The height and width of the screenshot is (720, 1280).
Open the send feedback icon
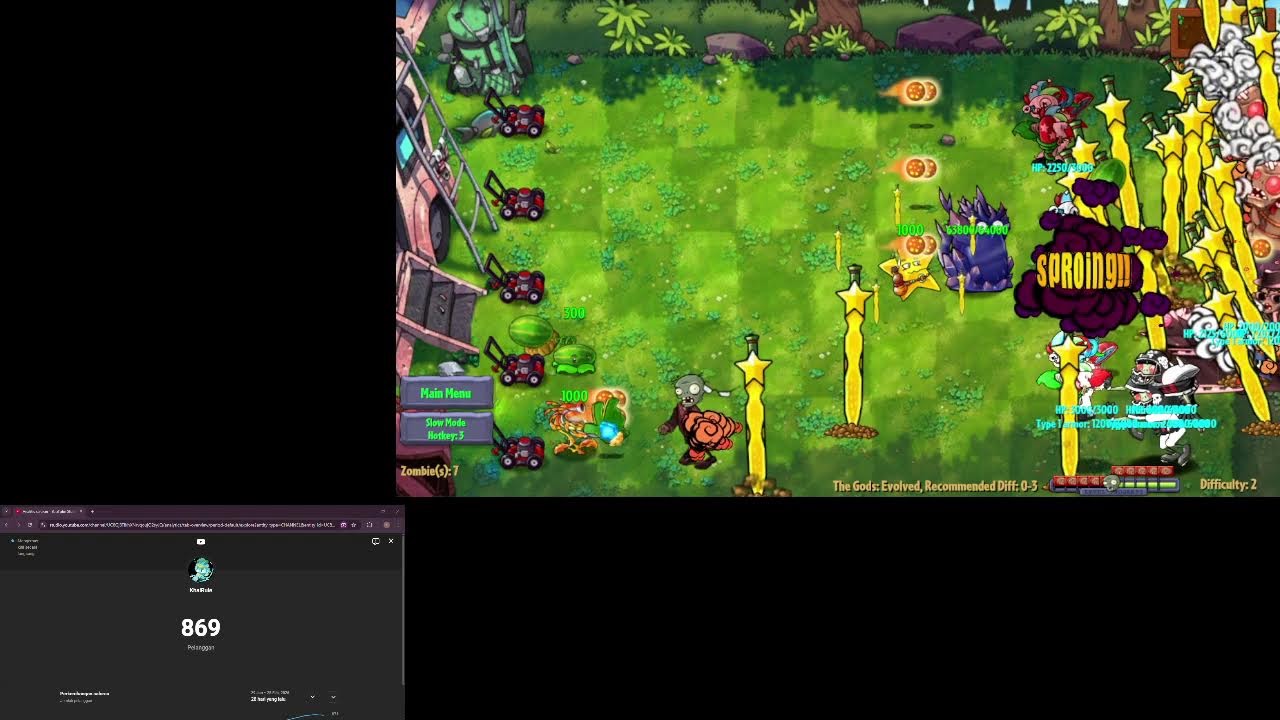[x=375, y=541]
